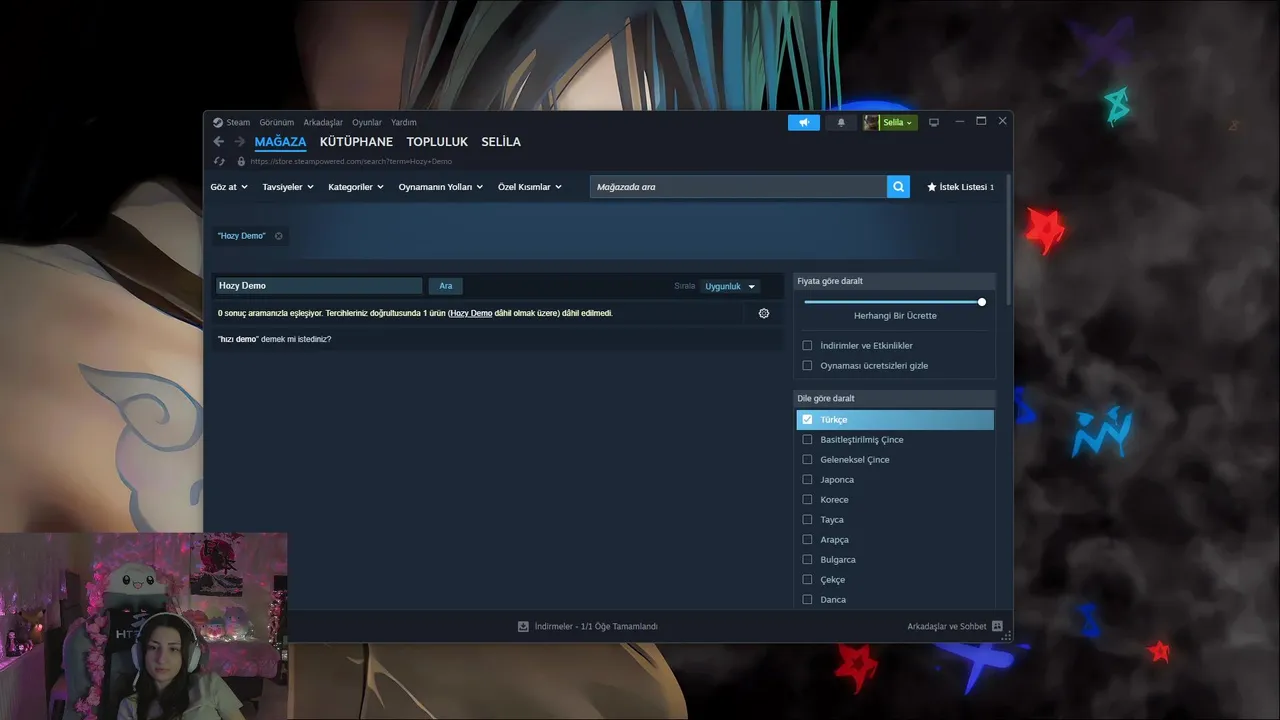Open İstek Listesi wishlist
Screen dimensions: 1280x720
pyautogui.click(x=961, y=187)
